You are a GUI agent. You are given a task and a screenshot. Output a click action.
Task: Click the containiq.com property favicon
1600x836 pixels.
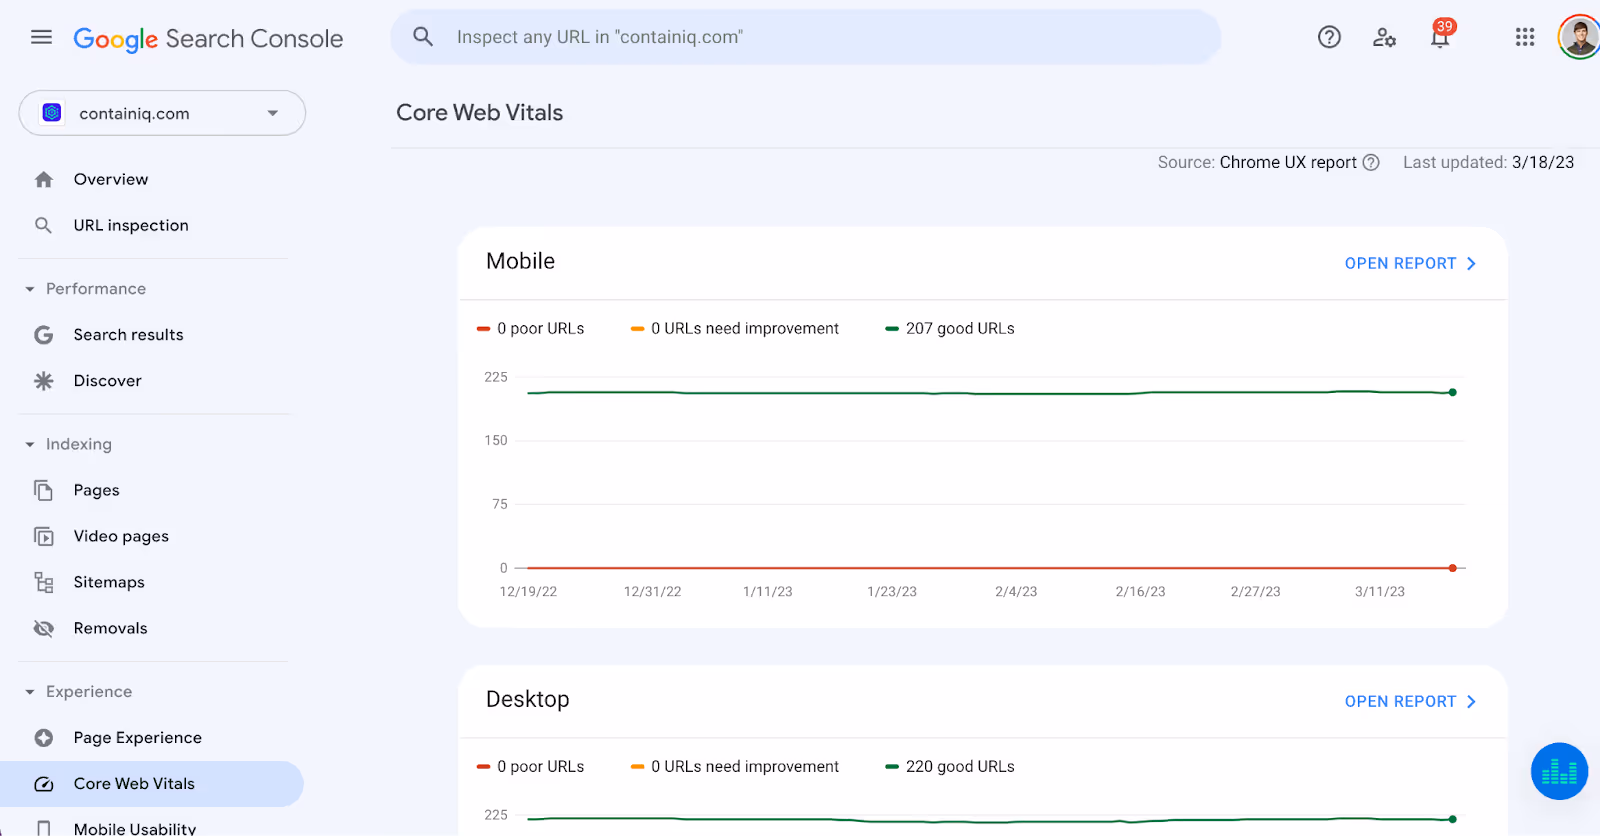[x=52, y=113]
